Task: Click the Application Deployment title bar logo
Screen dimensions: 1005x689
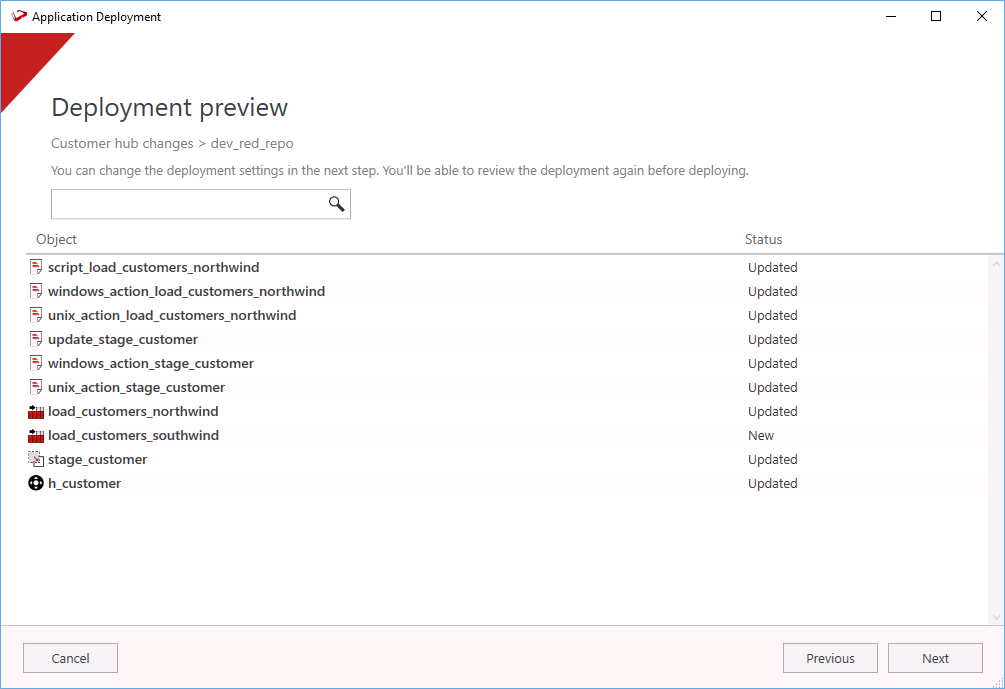Action: coord(18,17)
